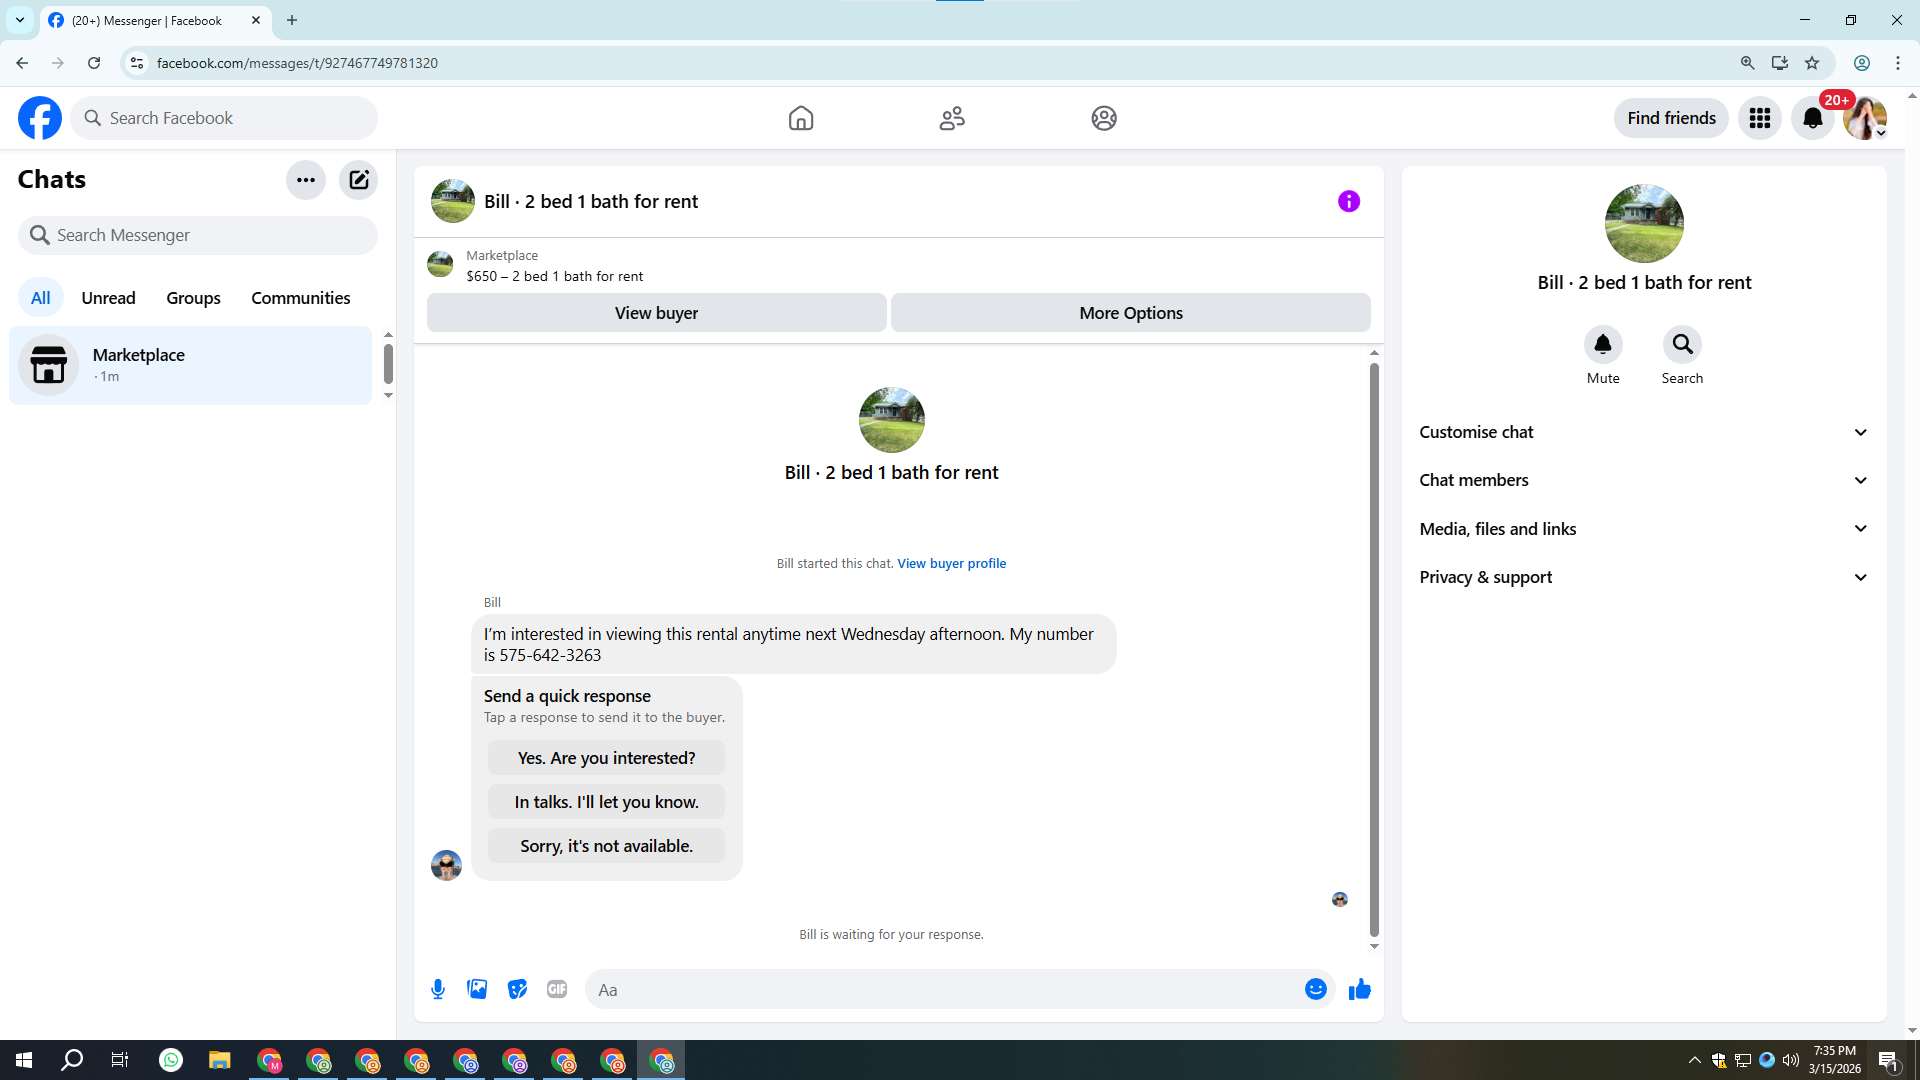This screenshot has width=1920, height=1080.
Task: Open the Windows notification center
Action: click(1888, 1060)
